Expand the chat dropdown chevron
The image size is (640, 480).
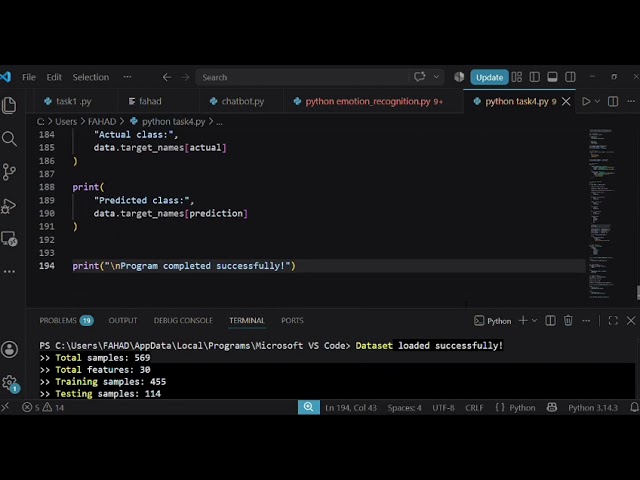tap(436, 77)
